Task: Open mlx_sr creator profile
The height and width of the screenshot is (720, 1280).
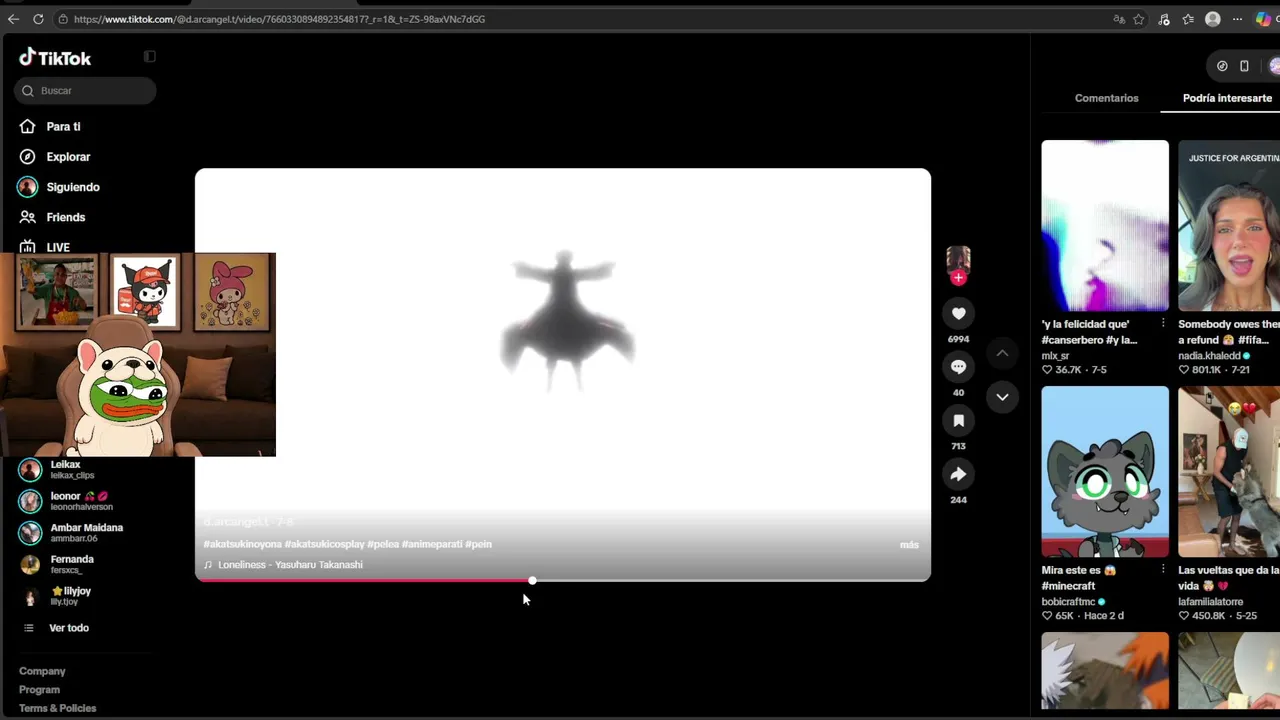Action: [1055, 356]
